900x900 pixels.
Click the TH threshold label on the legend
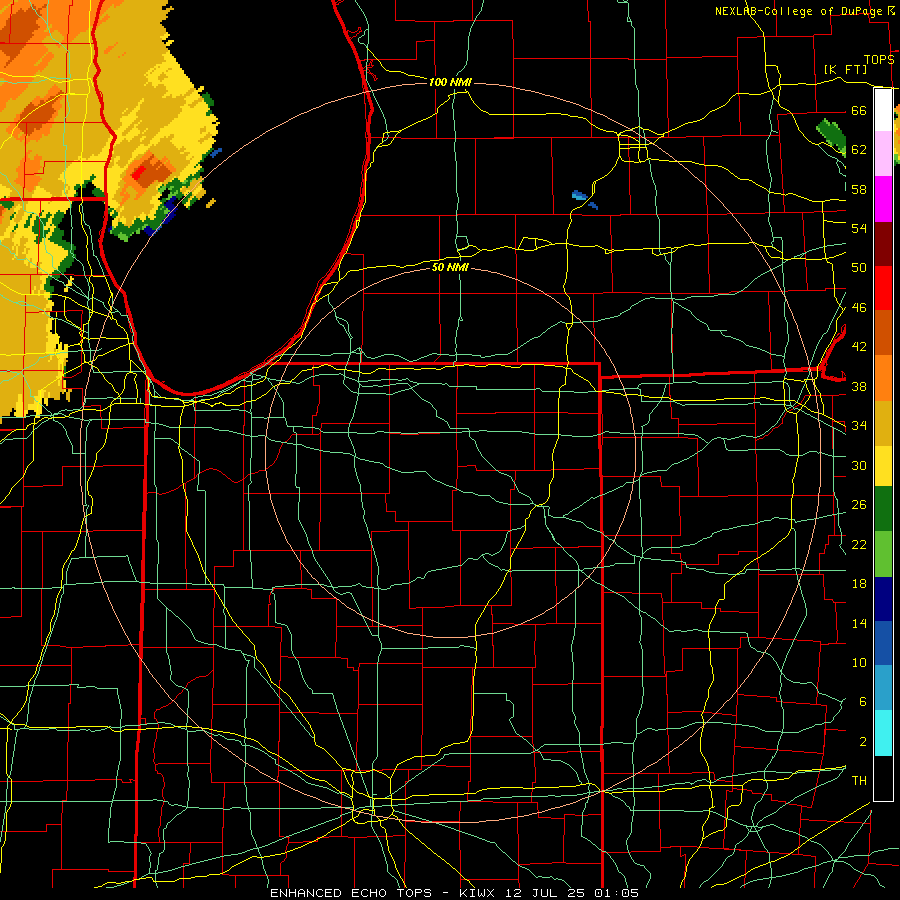859,781
